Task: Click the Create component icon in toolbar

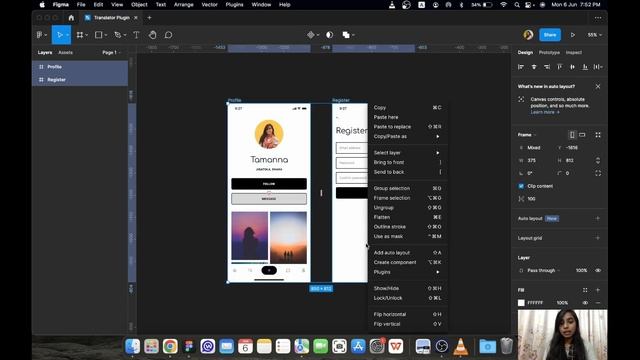Action: point(311,35)
